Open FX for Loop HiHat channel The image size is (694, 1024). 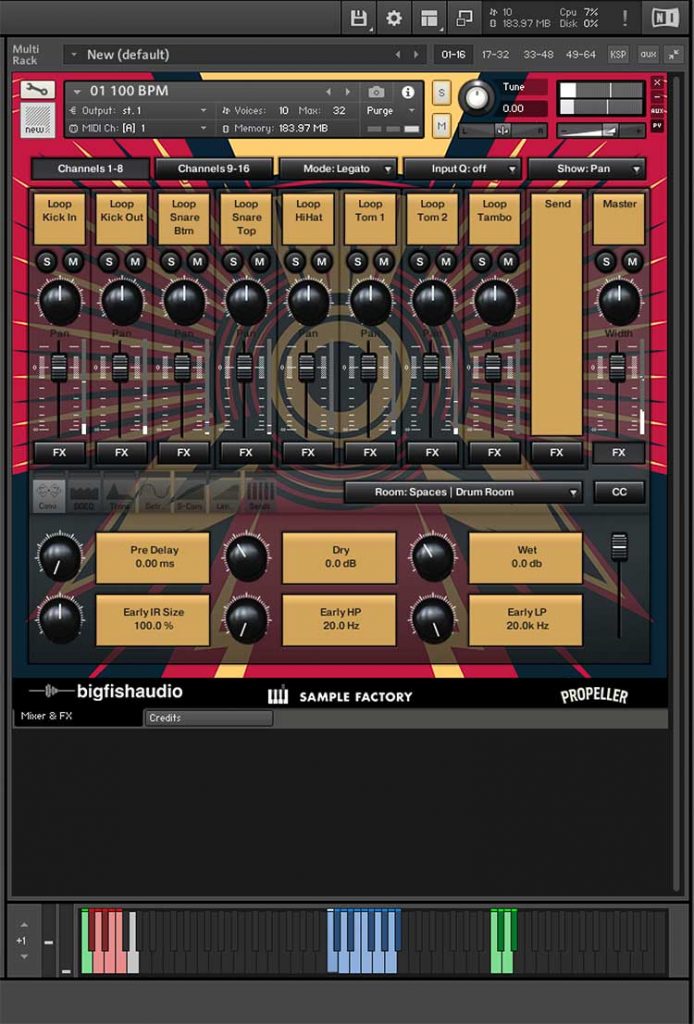point(308,453)
